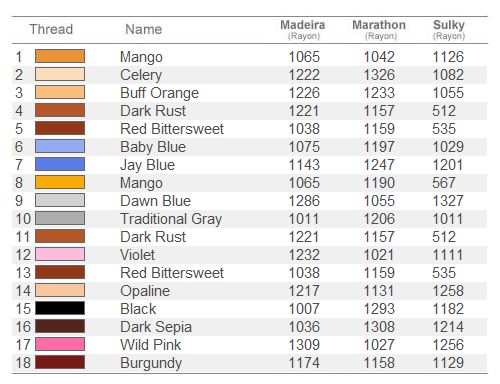Select the Black thread swatch

tap(60, 308)
